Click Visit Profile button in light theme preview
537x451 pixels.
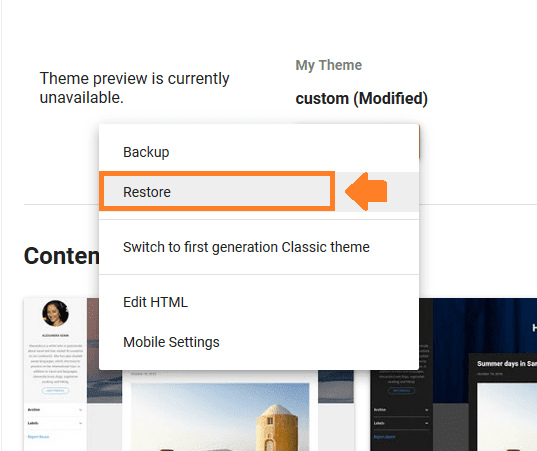(55, 391)
